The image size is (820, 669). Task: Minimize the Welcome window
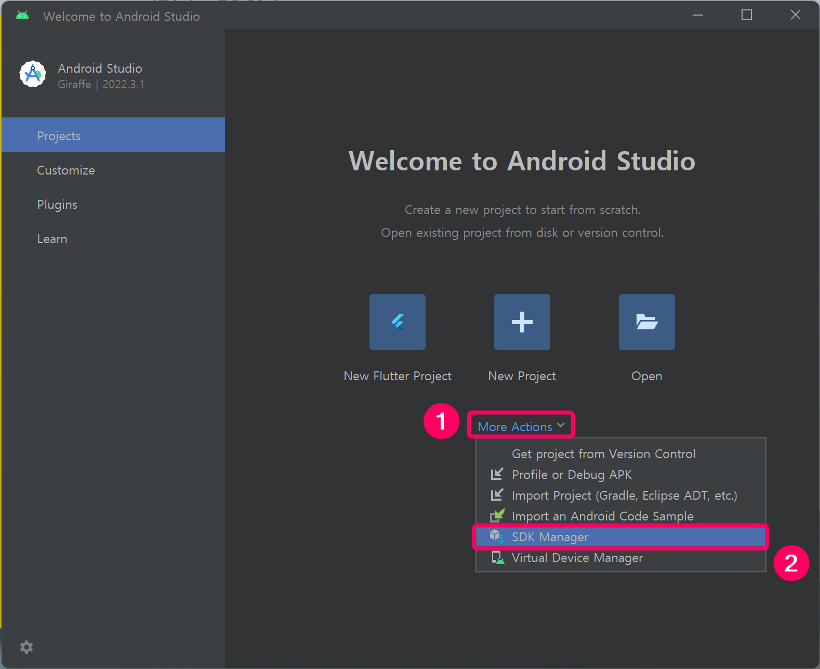tap(698, 15)
